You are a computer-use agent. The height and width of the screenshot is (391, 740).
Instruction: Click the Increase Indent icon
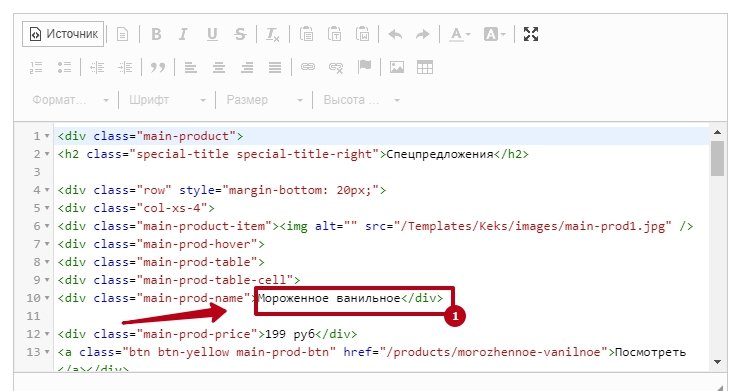tap(125, 68)
